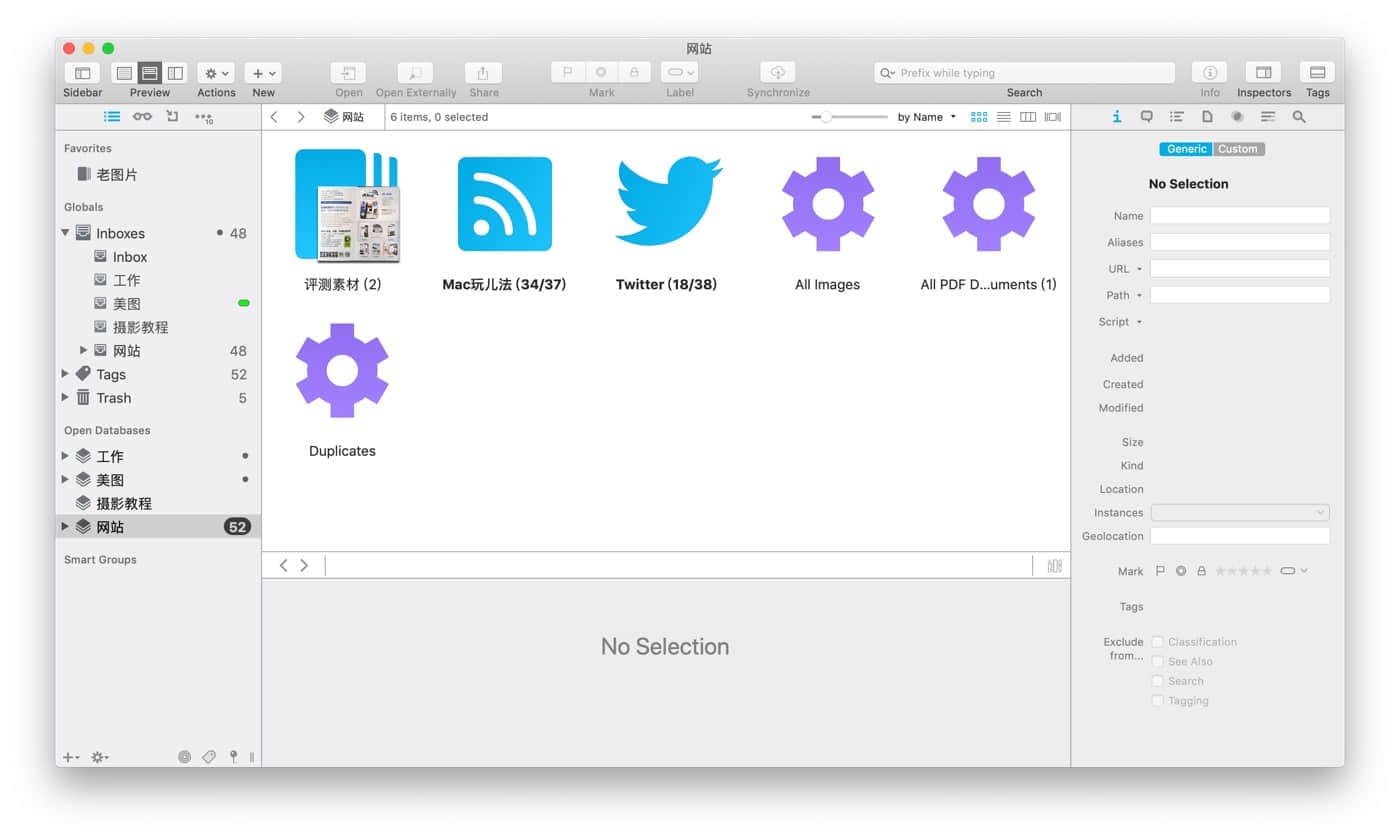The height and width of the screenshot is (840, 1400).
Task: Click the New toolbar button
Action: click(x=263, y=73)
